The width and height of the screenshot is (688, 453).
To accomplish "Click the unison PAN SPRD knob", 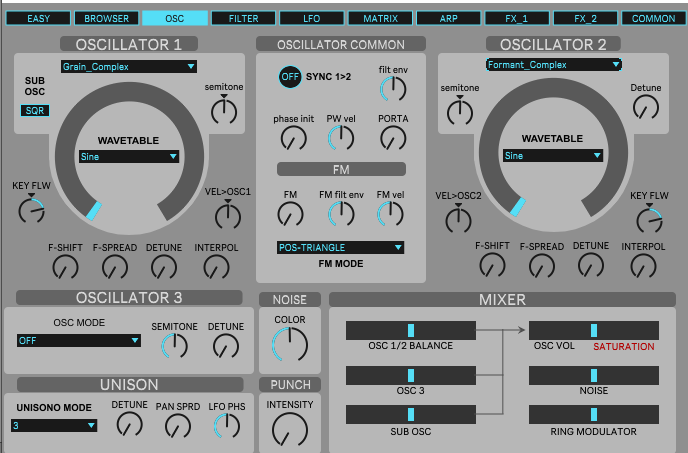I will click(178, 426).
